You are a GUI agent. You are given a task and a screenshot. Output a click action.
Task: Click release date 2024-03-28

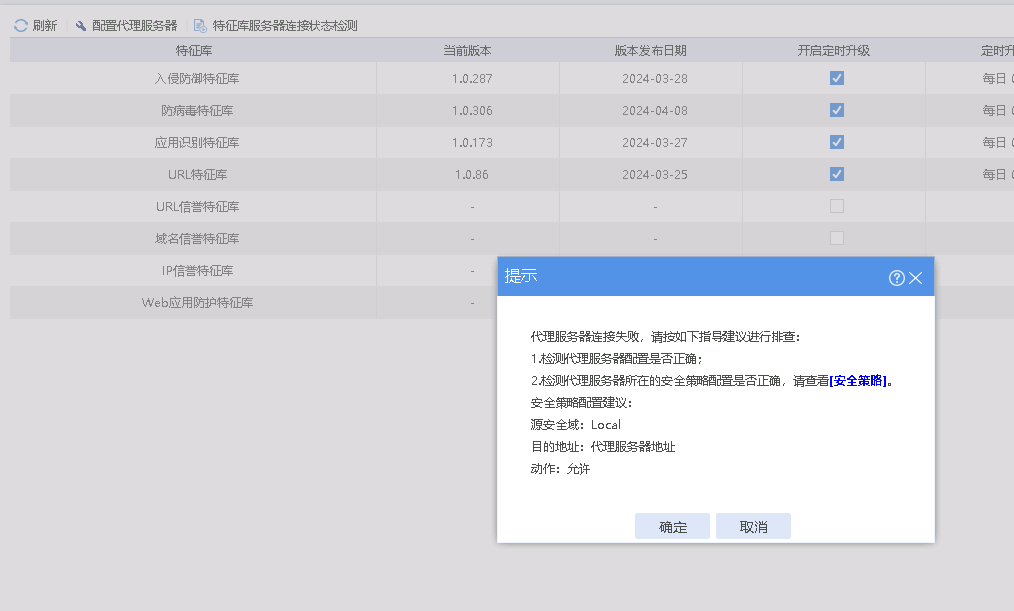[x=655, y=78]
